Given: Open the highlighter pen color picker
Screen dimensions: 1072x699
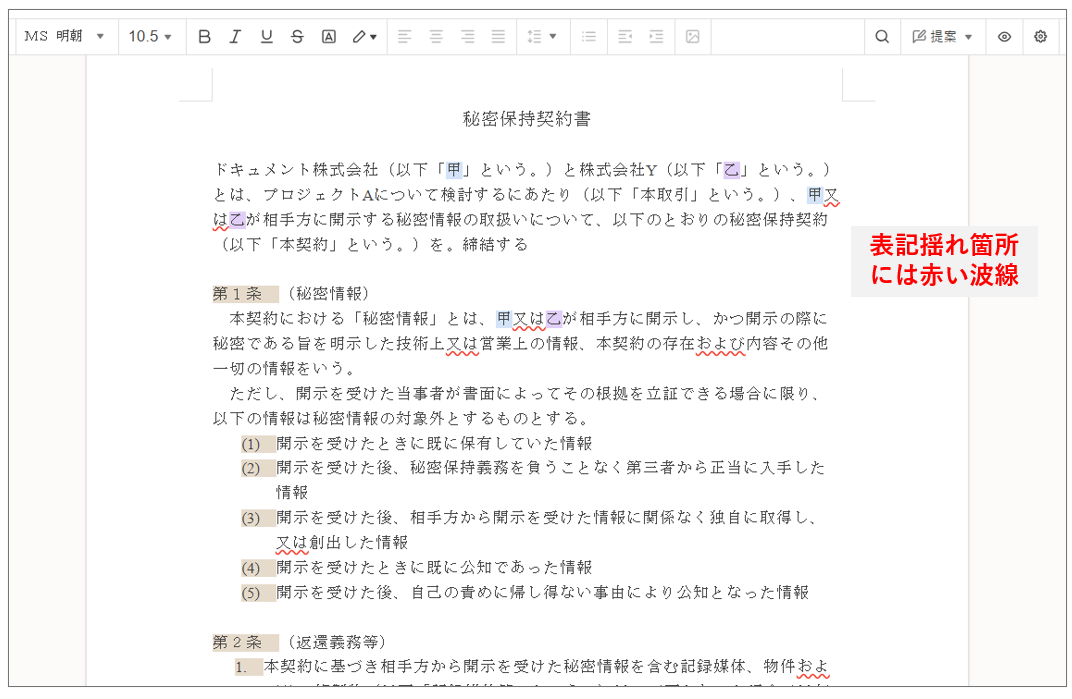Looking at the screenshot, I should point(364,37).
